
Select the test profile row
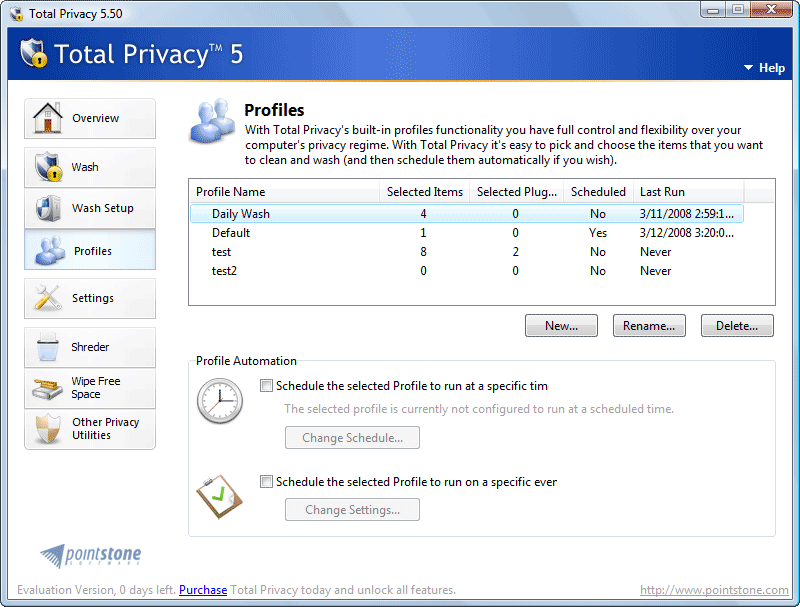[467, 251]
